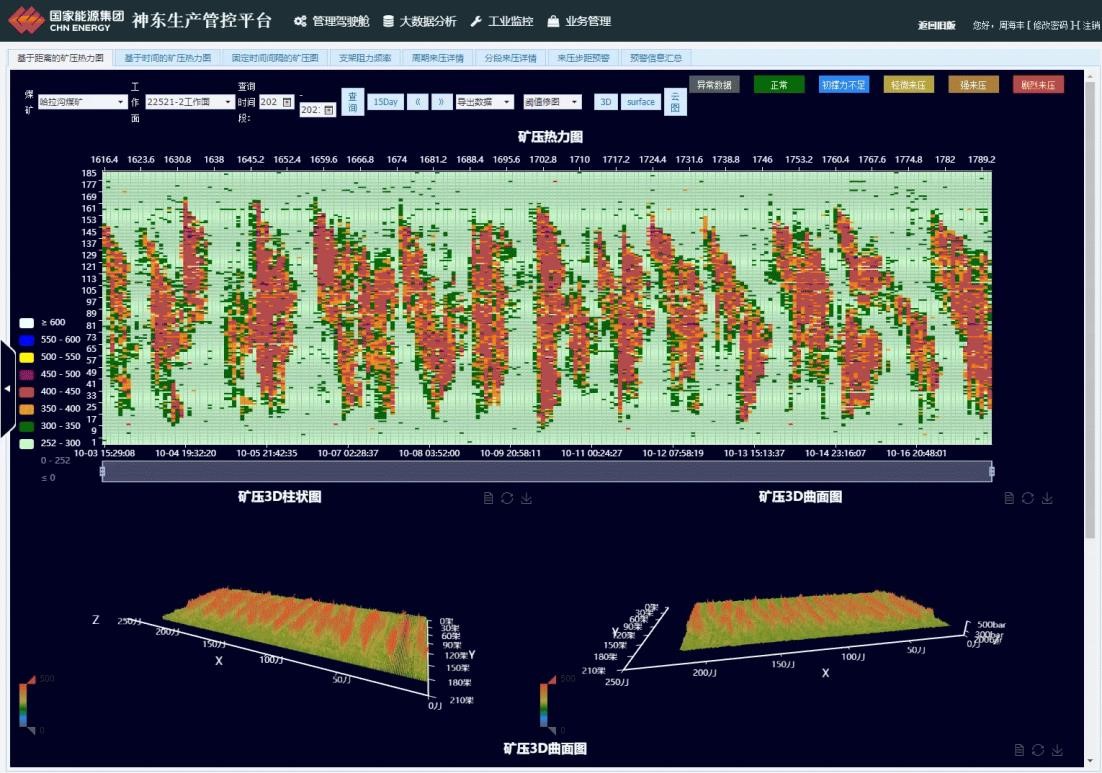Viewport: 1102px width, 773px height.
Task: Expand the collapsed left side panel arrow
Action: (7, 388)
